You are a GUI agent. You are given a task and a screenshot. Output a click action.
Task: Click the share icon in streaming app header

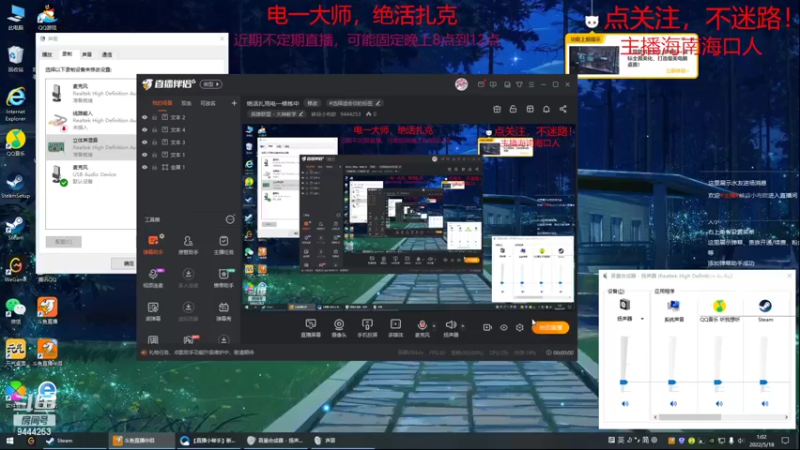(563, 109)
